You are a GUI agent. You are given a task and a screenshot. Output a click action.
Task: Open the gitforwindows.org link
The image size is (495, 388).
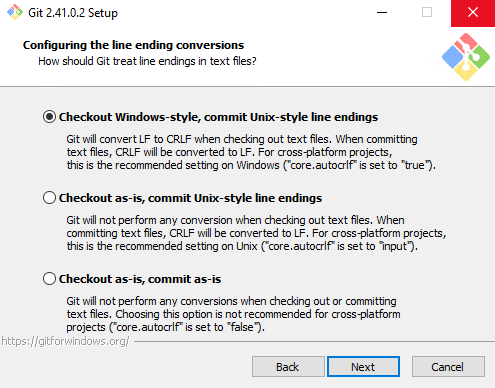click(65, 341)
